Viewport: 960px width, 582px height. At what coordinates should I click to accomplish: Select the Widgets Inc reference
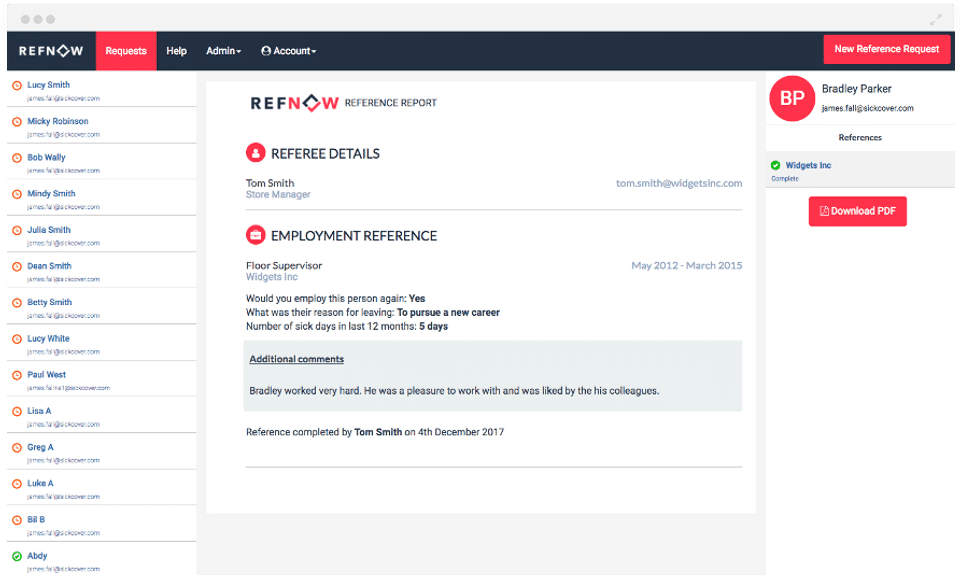tap(860, 170)
